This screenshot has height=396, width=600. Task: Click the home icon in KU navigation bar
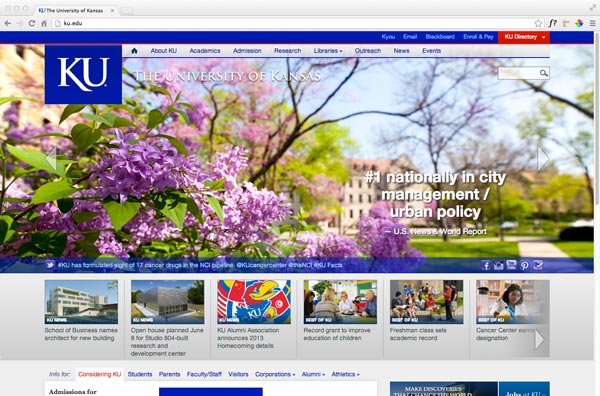click(134, 51)
